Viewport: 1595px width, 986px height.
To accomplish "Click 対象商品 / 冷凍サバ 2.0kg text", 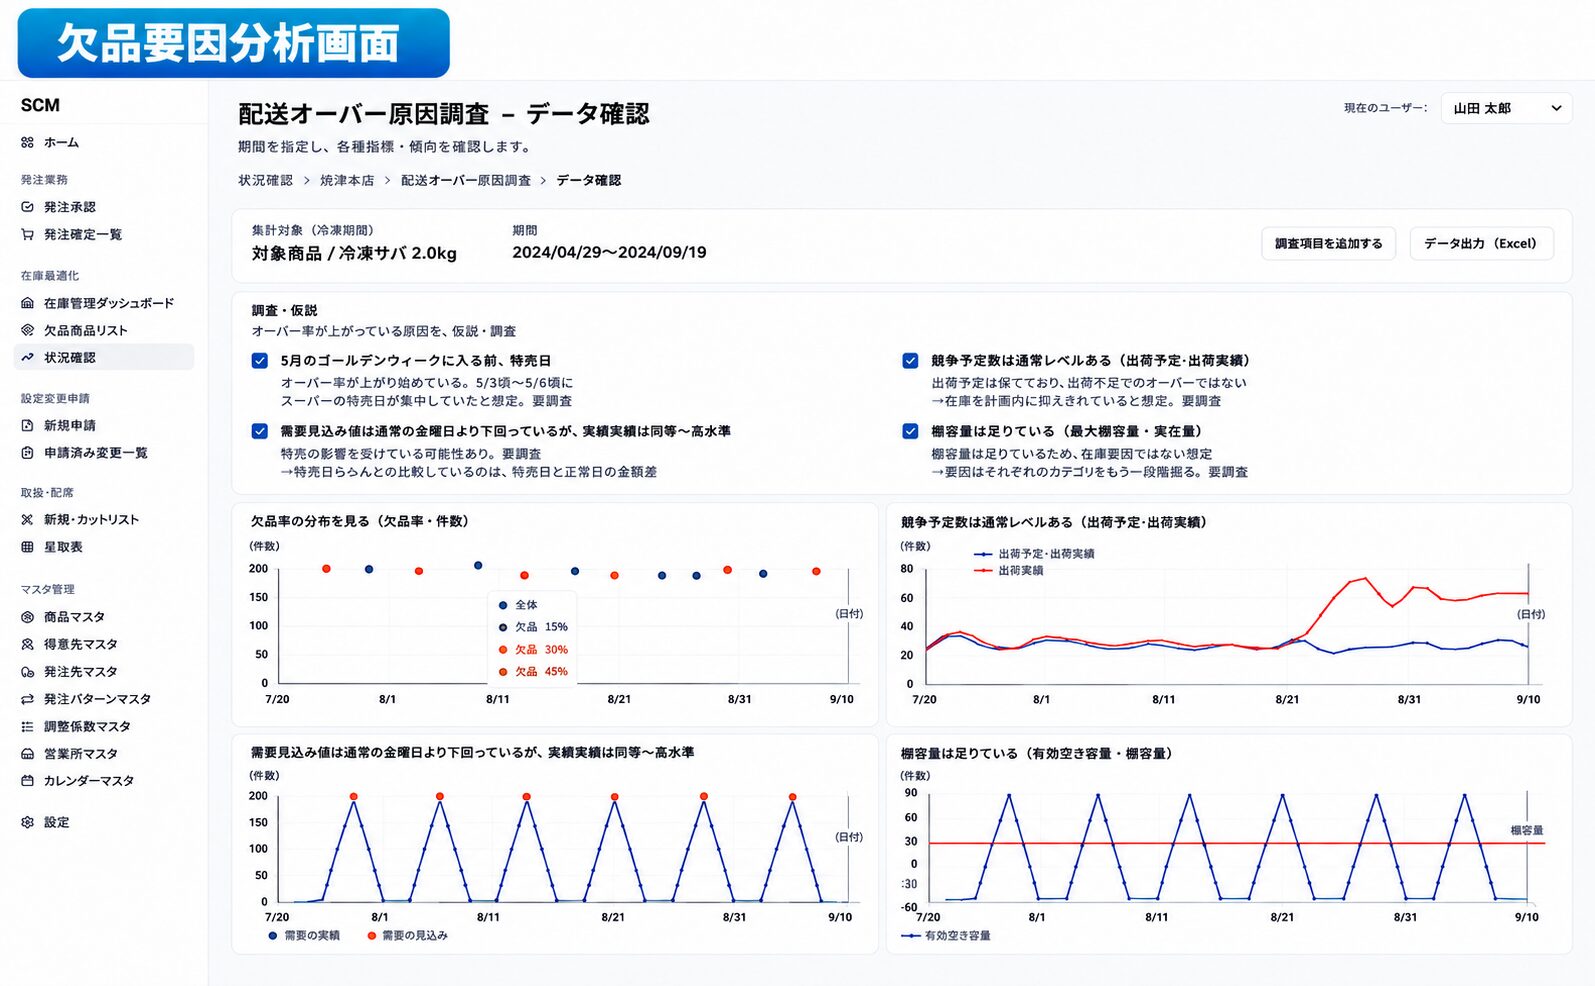I will pos(354,253).
